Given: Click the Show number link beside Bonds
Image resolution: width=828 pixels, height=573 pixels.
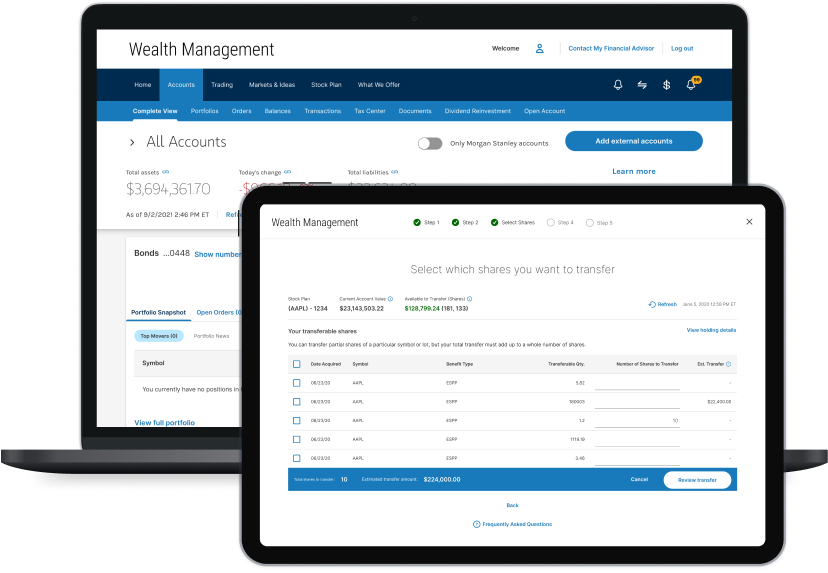Looking at the screenshot, I should (x=218, y=255).
